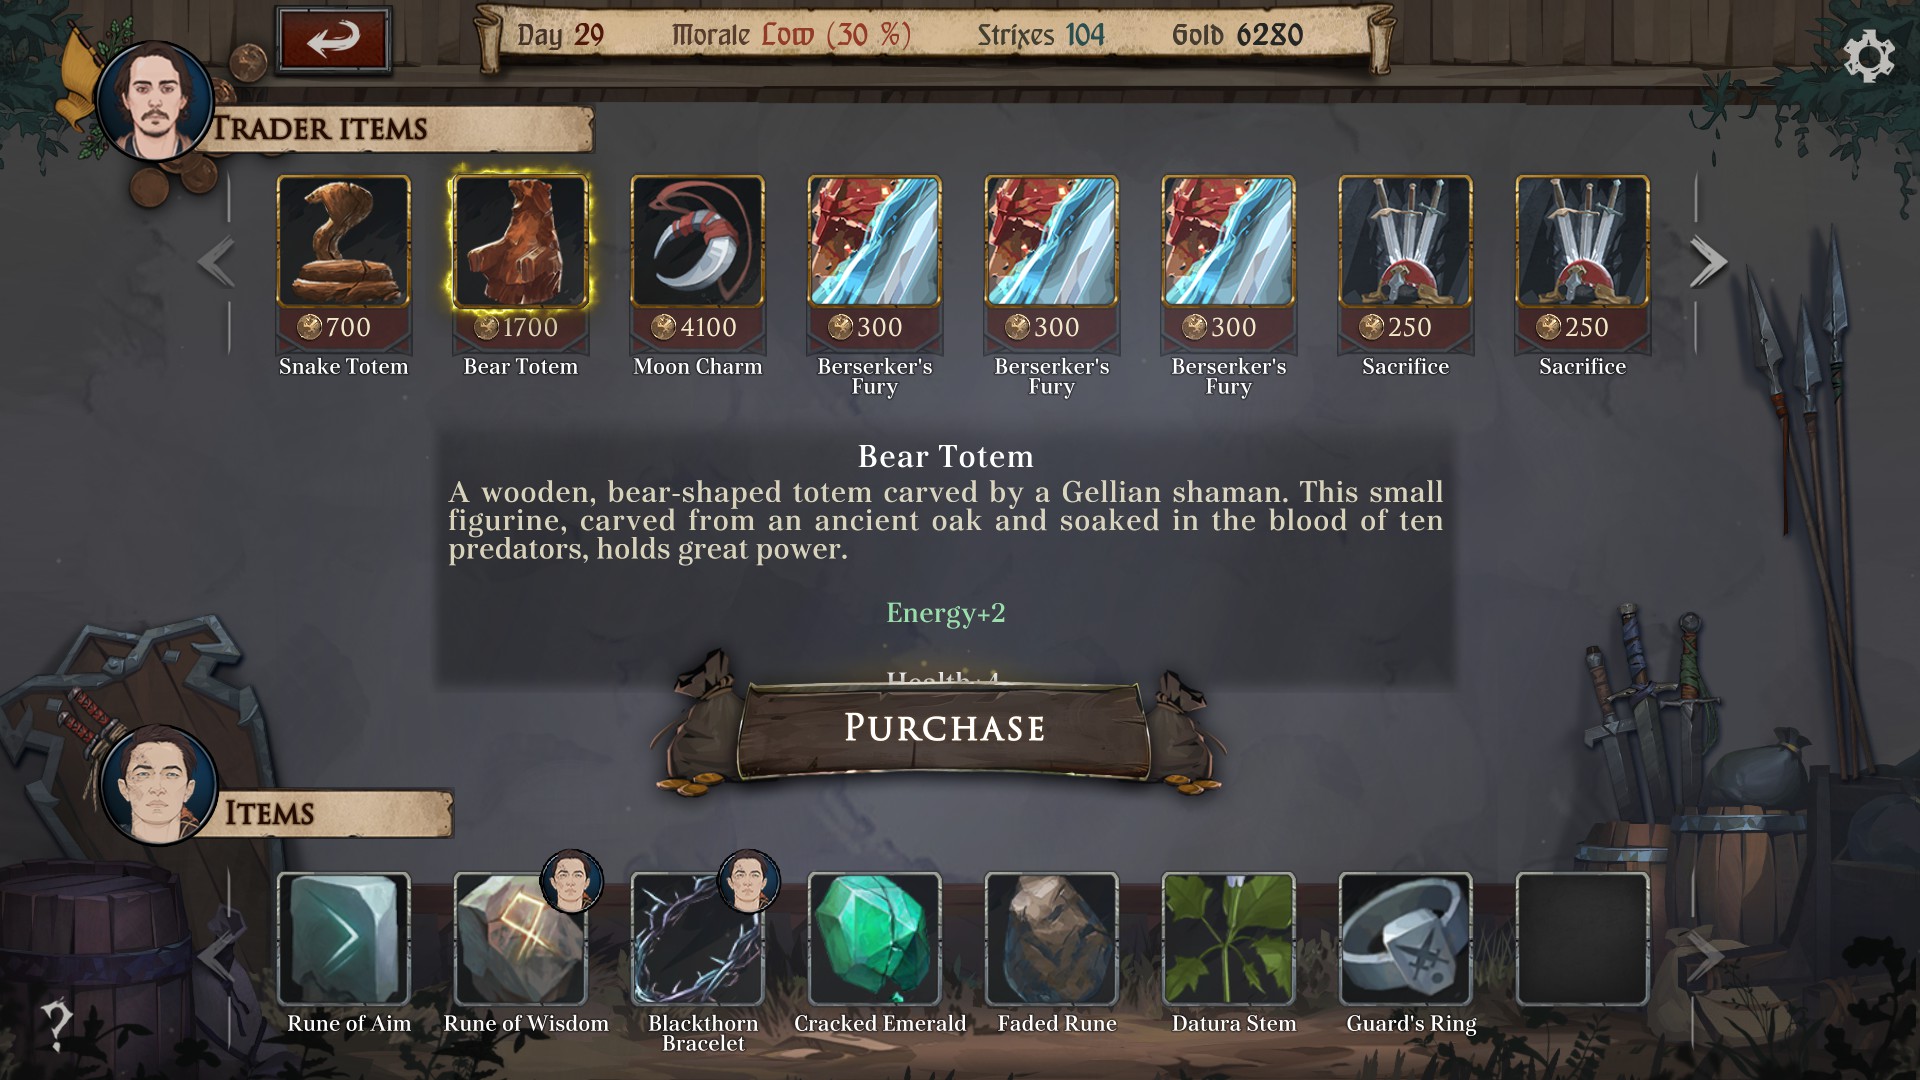Click the player portrait beside Items

coord(159,785)
